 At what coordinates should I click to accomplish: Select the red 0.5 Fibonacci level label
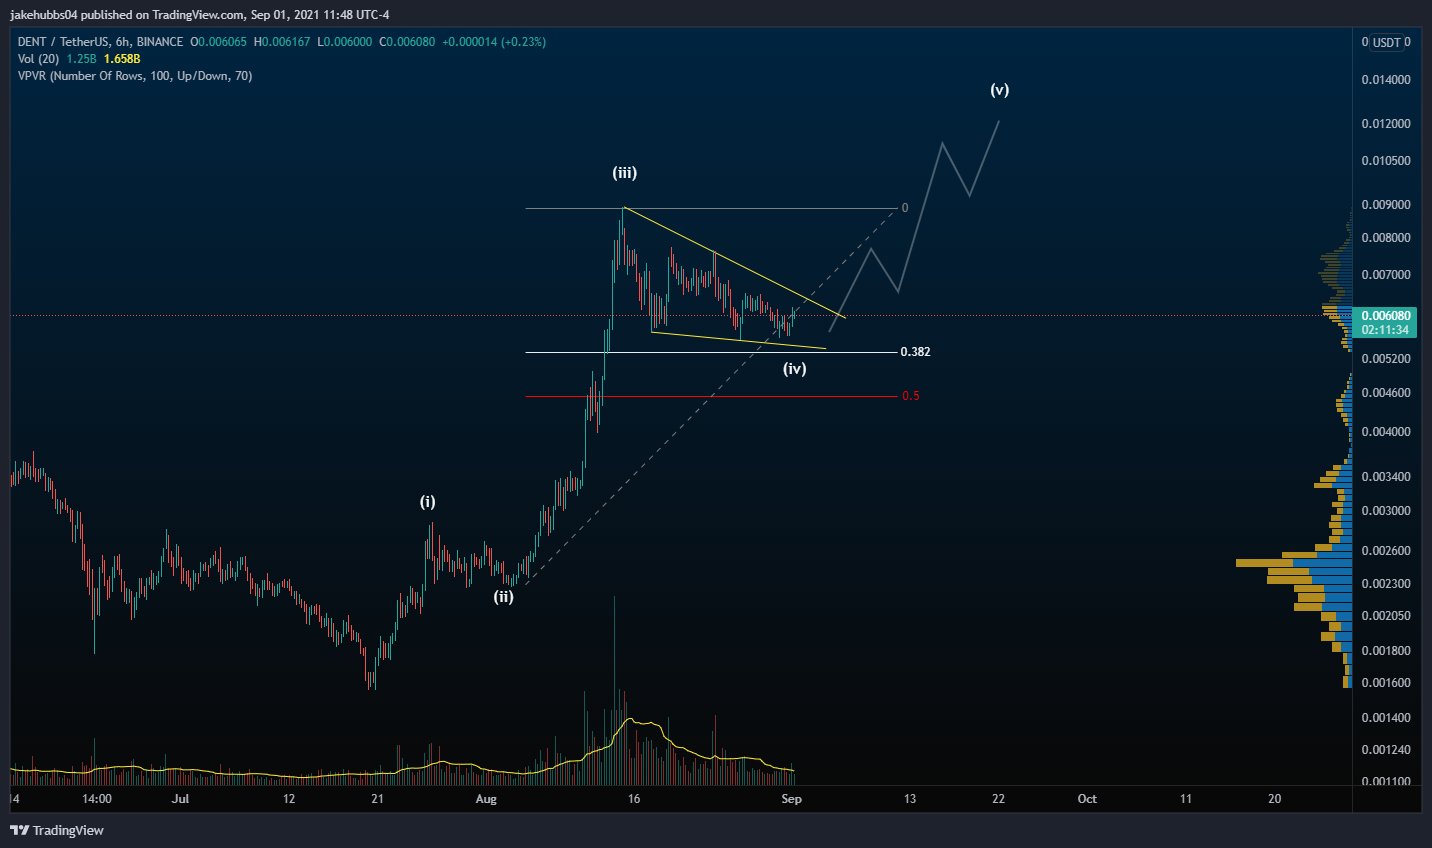pos(911,396)
